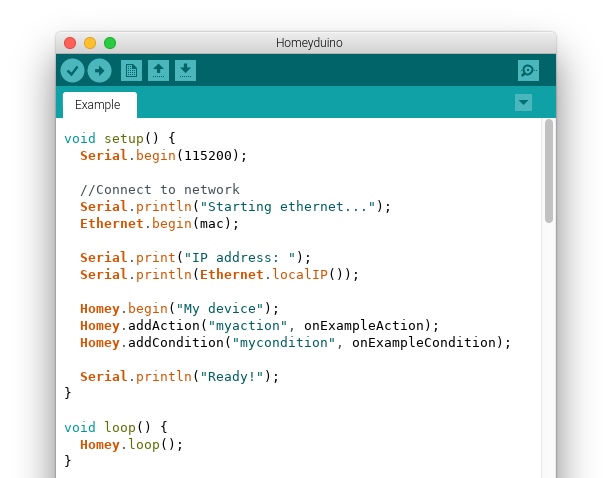Create a new sketch with the New icon

click(x=131, y=71)
